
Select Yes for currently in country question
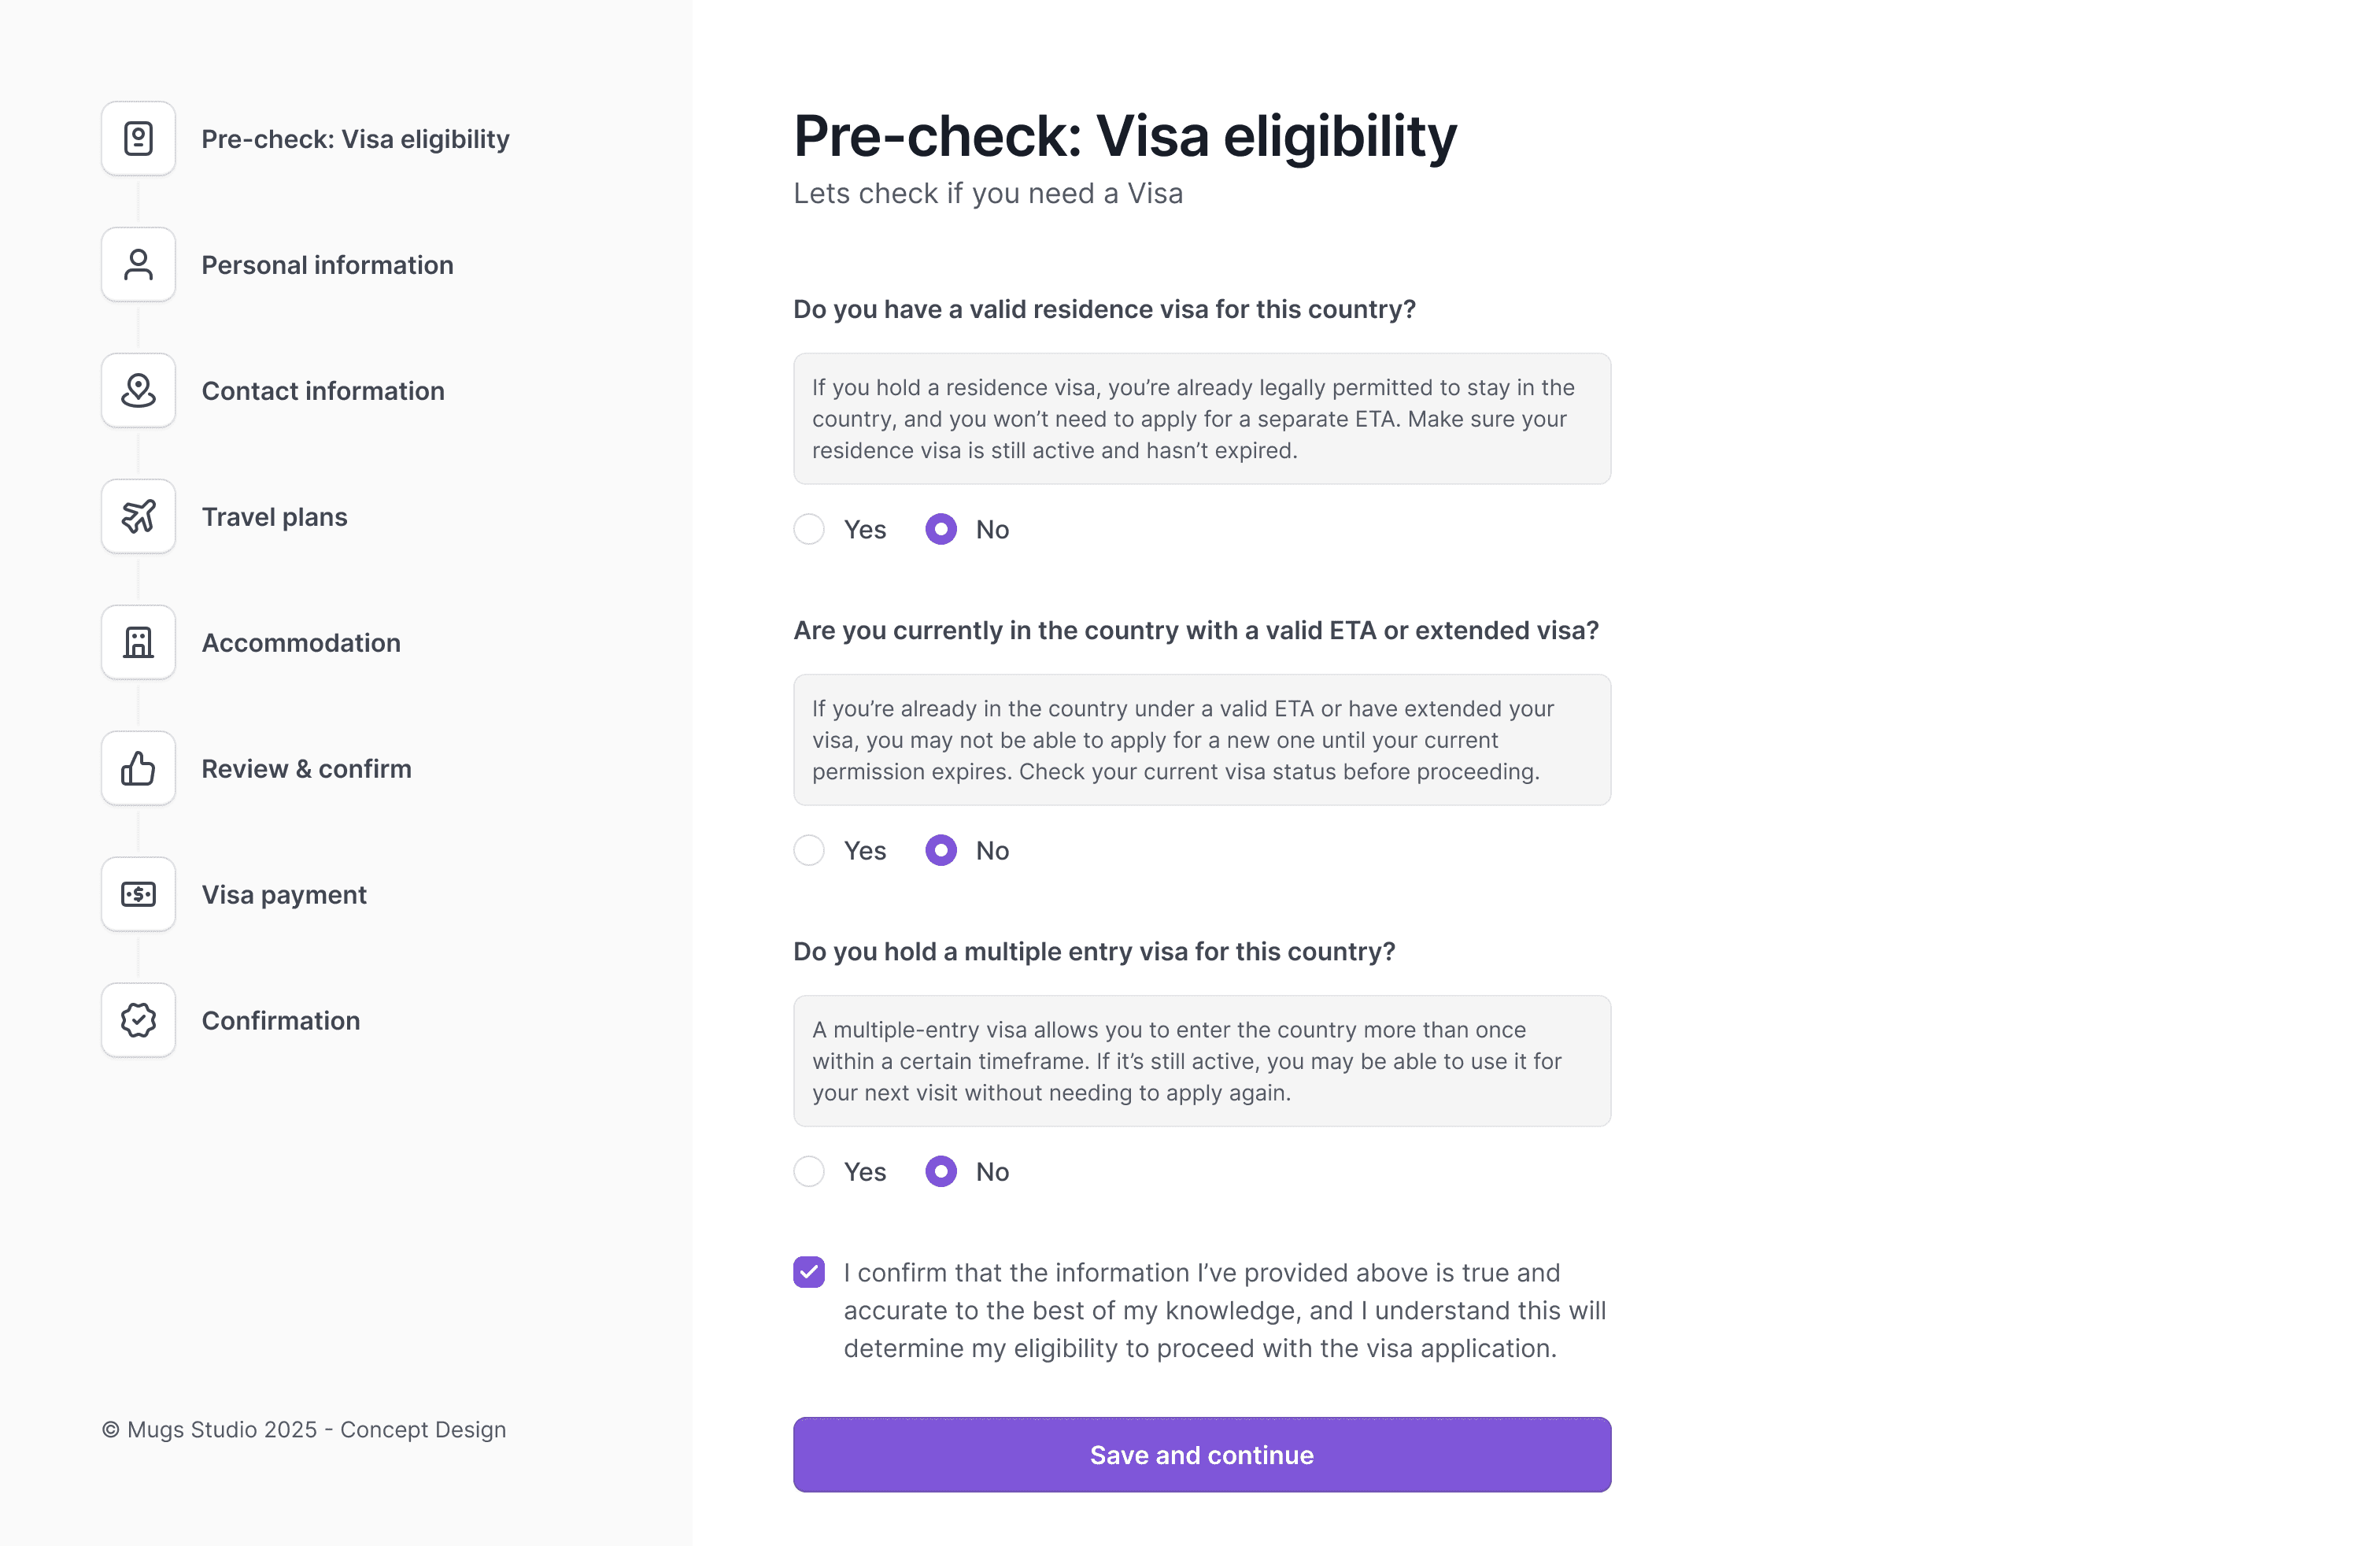809,850
